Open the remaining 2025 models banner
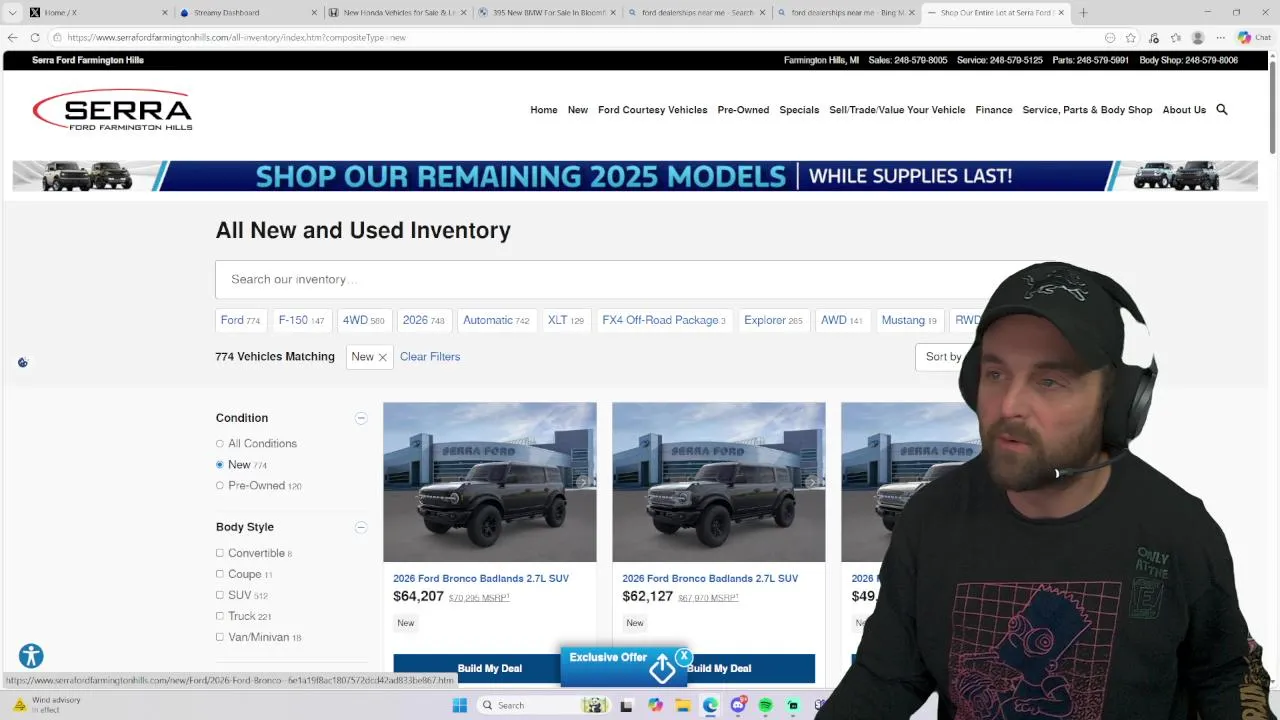This screenshot has width=1280, height=720. (x=635, y=176)
